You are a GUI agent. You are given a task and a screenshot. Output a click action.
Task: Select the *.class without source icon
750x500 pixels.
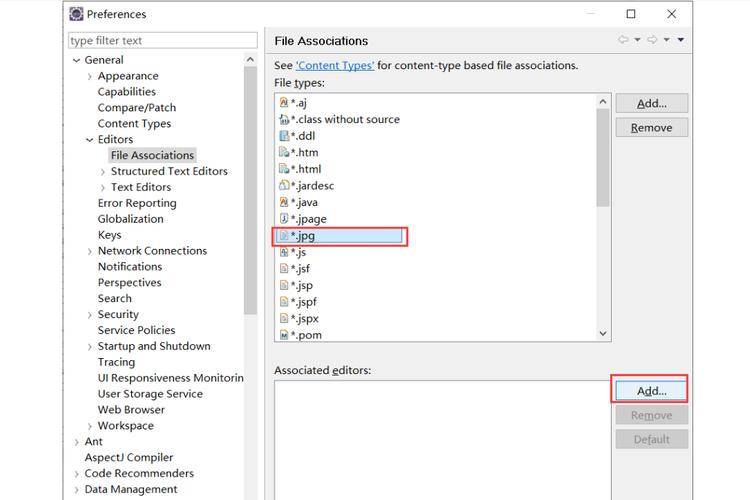point(284,119)
